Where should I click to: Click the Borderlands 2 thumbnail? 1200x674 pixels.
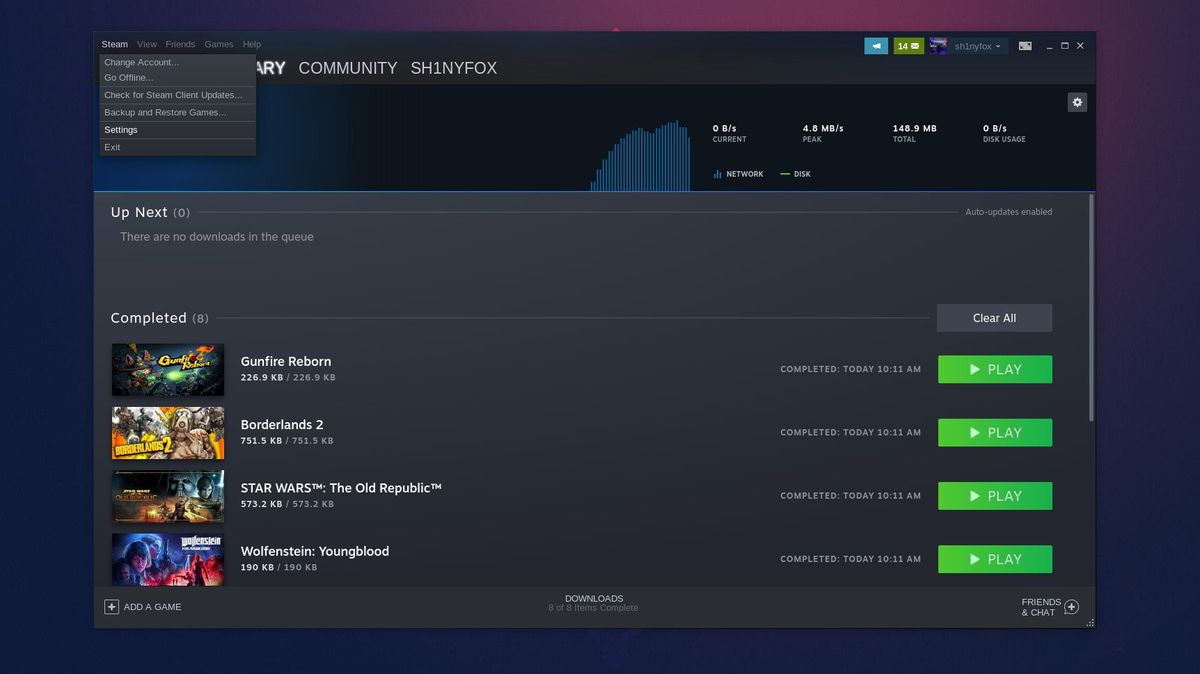[x=168, y=433]
